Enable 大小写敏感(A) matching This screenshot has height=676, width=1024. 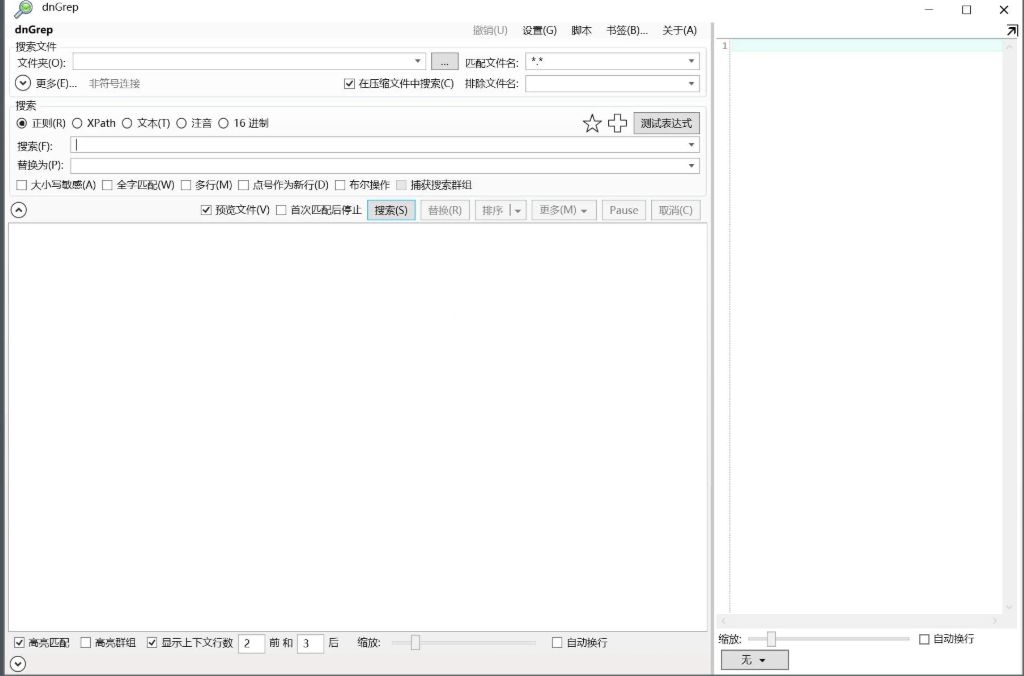(x=20, y=185)
